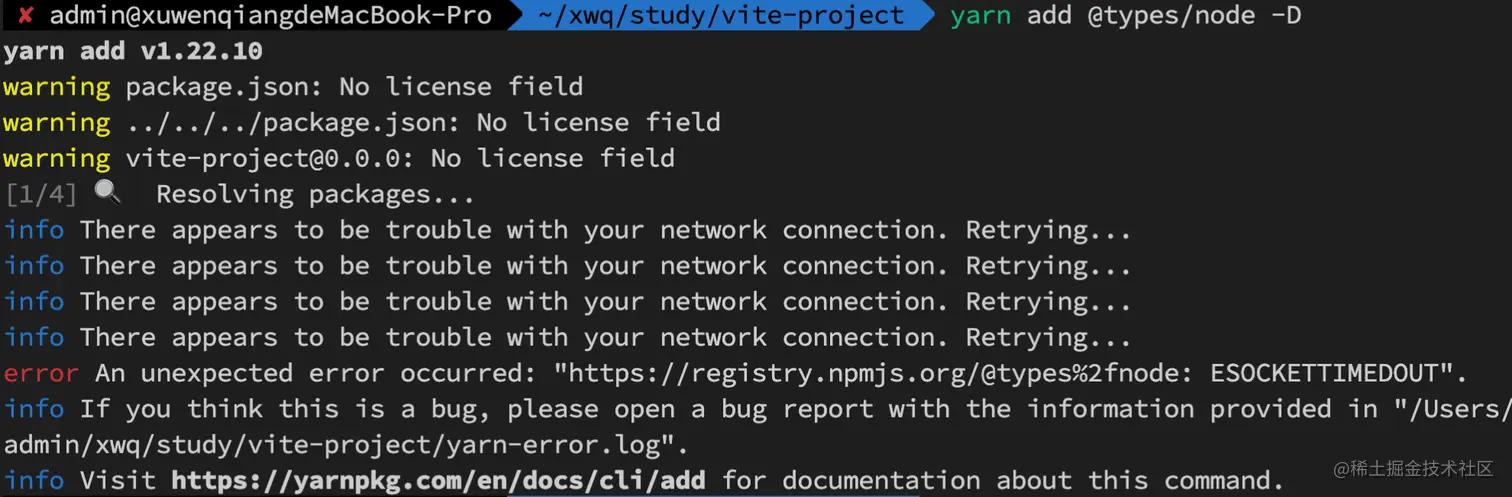This screenshot has width=1512, height=497.
Task: Click the red X status icon in prompt
Action: point(26,15)
